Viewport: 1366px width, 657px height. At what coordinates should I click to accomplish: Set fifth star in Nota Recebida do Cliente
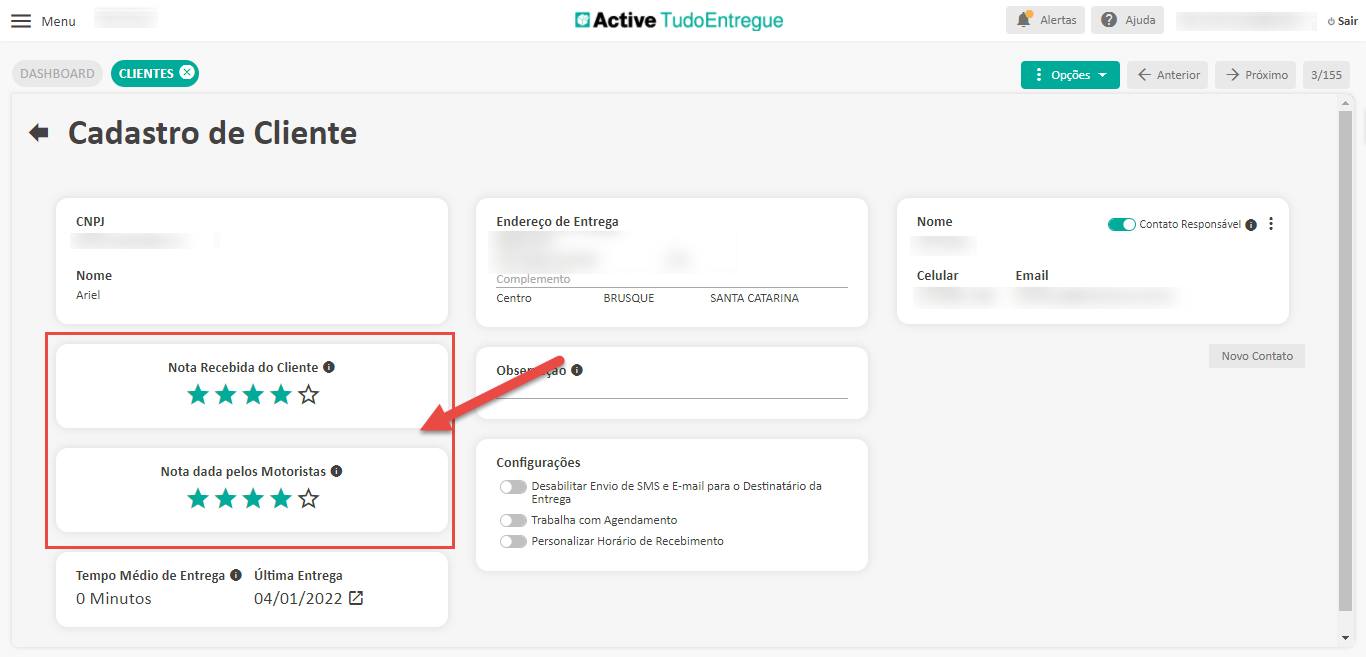point(308,395)
